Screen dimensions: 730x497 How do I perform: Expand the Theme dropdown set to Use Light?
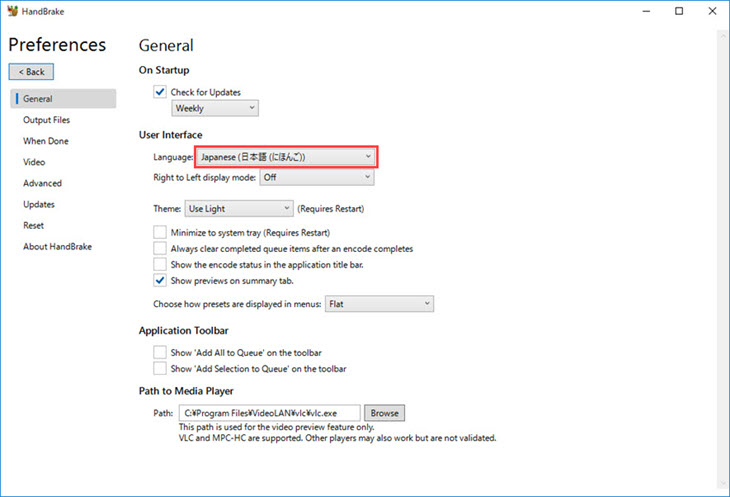click(238, 209)
